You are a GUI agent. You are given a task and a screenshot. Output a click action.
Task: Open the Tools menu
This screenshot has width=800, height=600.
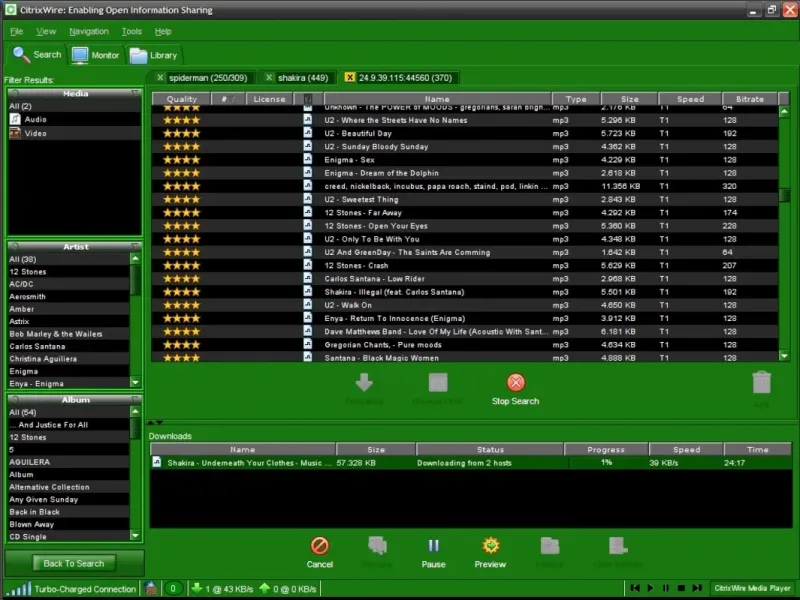[x=132, y=32]
